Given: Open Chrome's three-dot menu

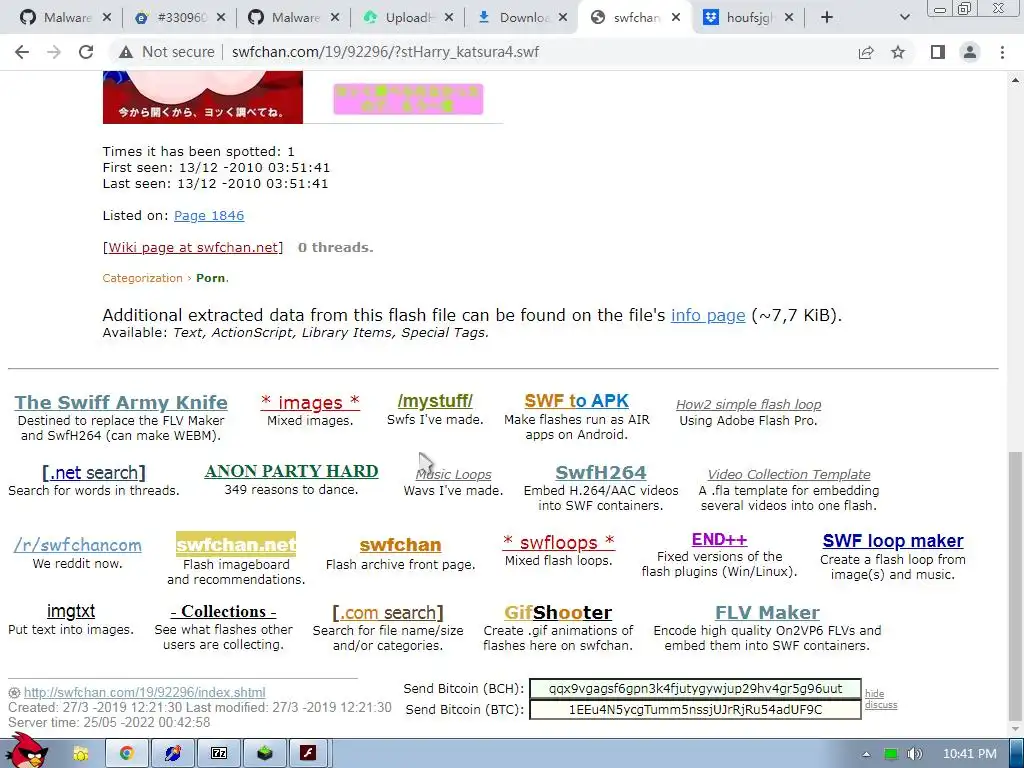Looking at the screenshot, I should (x=1002, y=52).
